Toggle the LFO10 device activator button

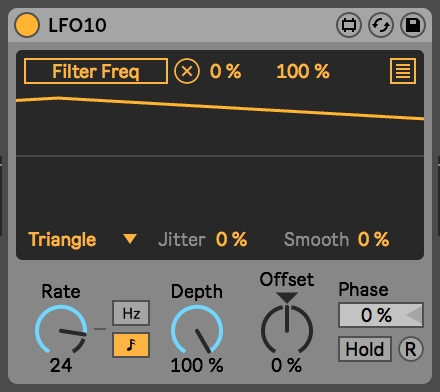click(x=27, y=25)
